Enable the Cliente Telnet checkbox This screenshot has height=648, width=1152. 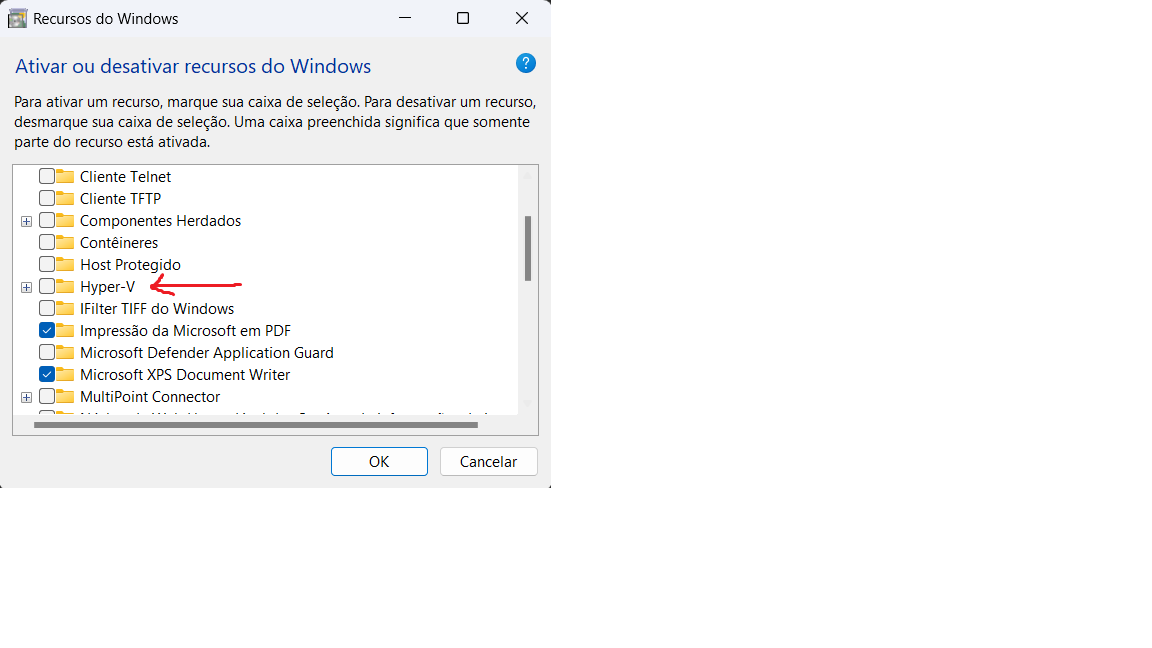46,176
